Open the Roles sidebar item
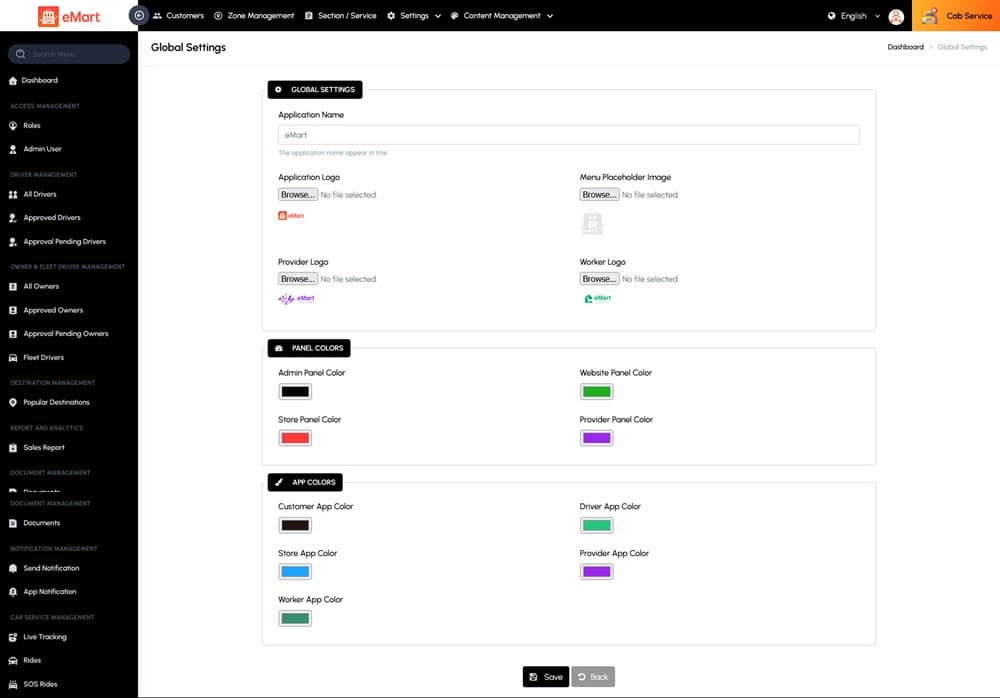 (32, 126)
